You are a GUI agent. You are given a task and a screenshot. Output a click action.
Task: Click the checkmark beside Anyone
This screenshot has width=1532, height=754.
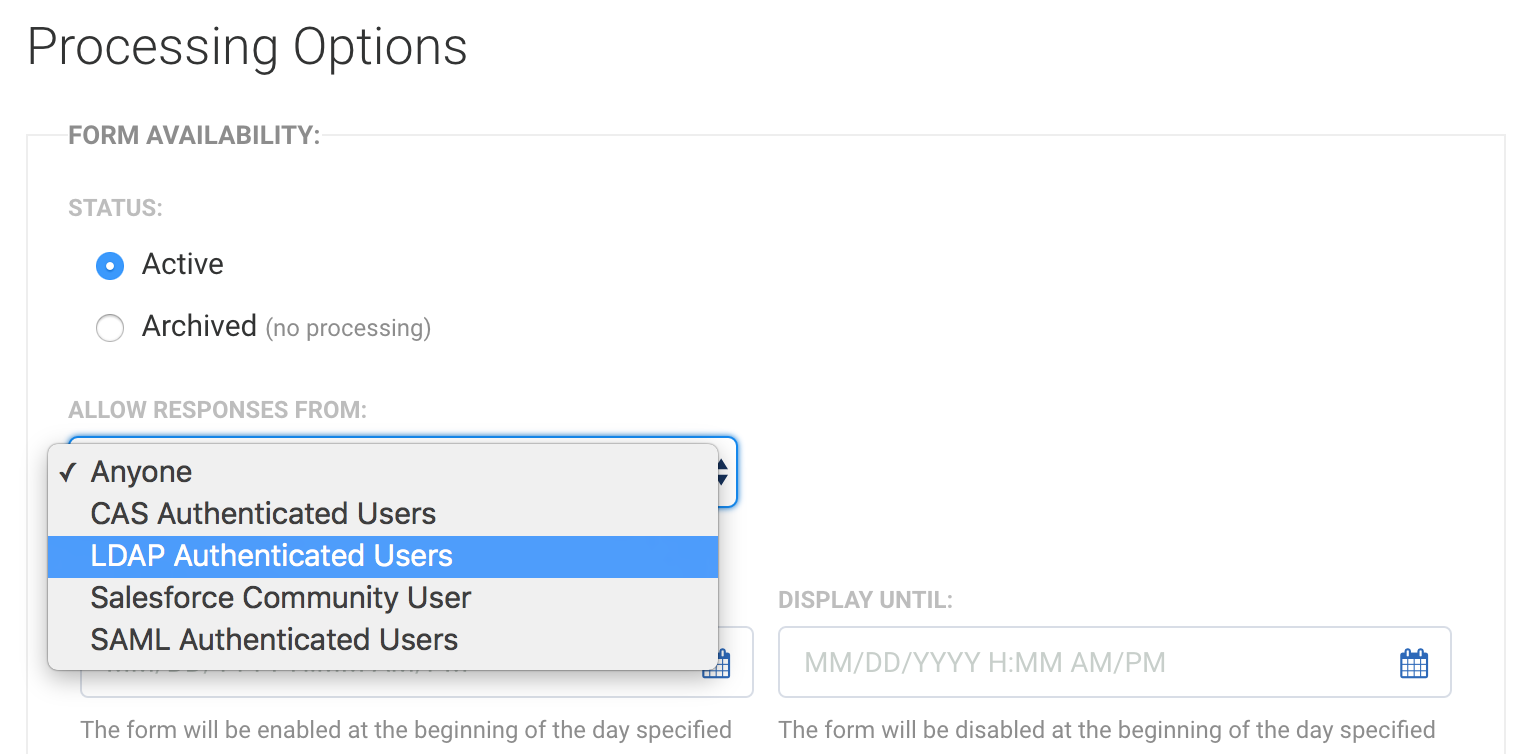coord(68,472)
